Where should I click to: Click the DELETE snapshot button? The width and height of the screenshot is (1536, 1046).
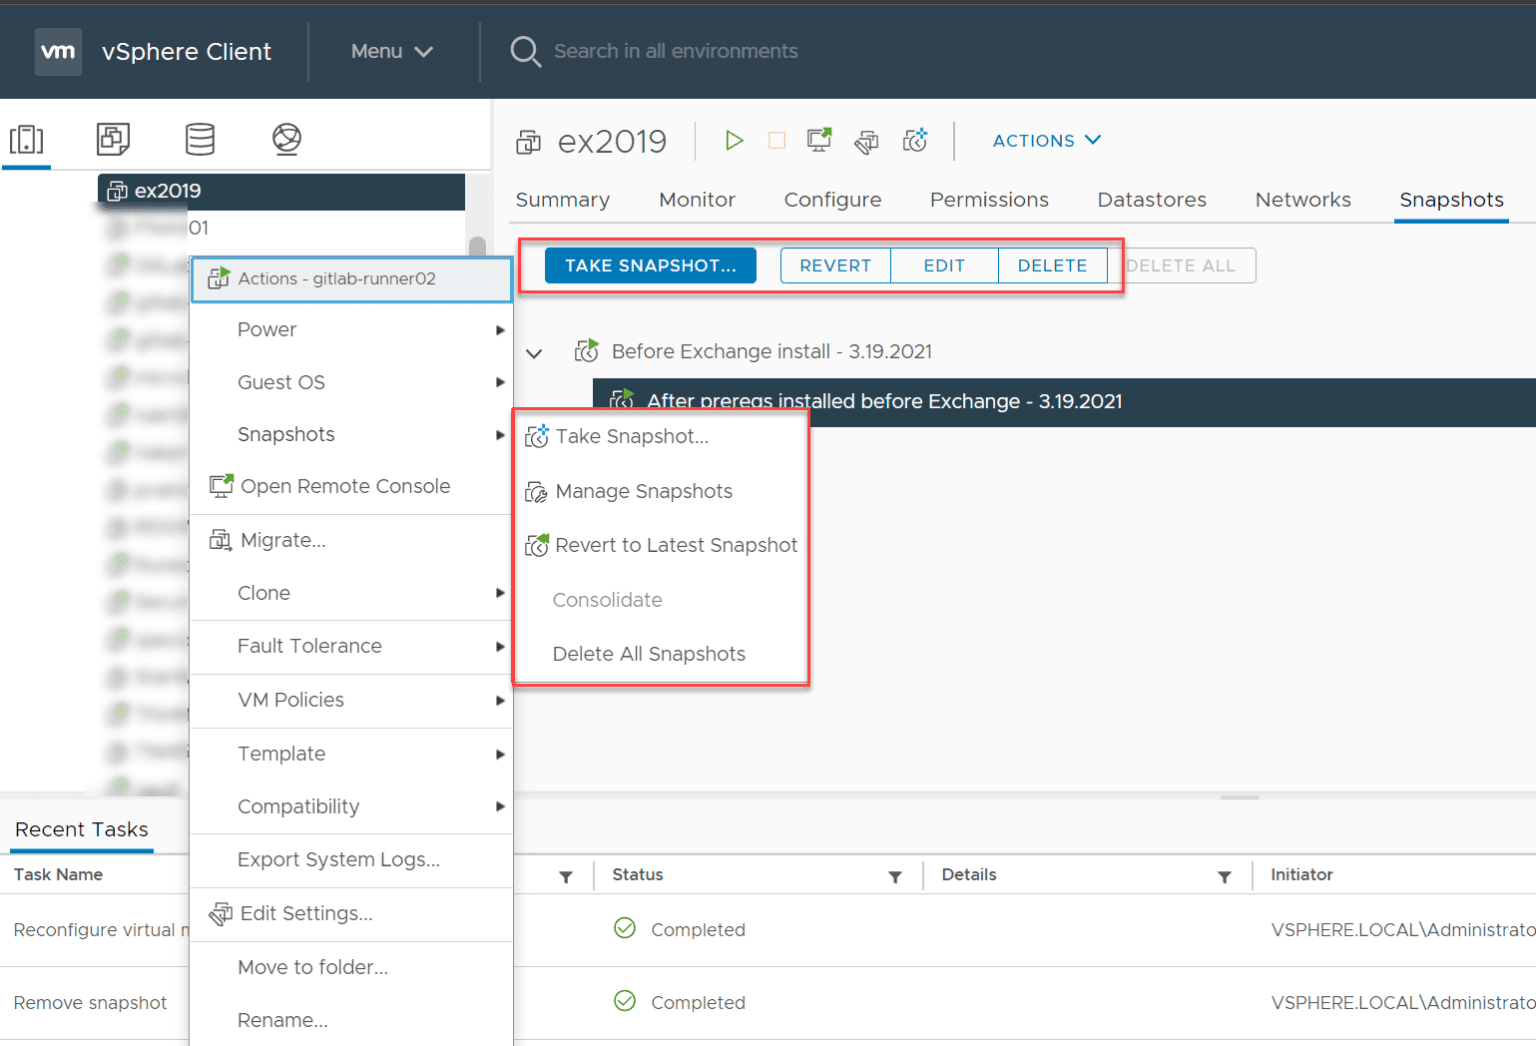[x=1052, y=265]
